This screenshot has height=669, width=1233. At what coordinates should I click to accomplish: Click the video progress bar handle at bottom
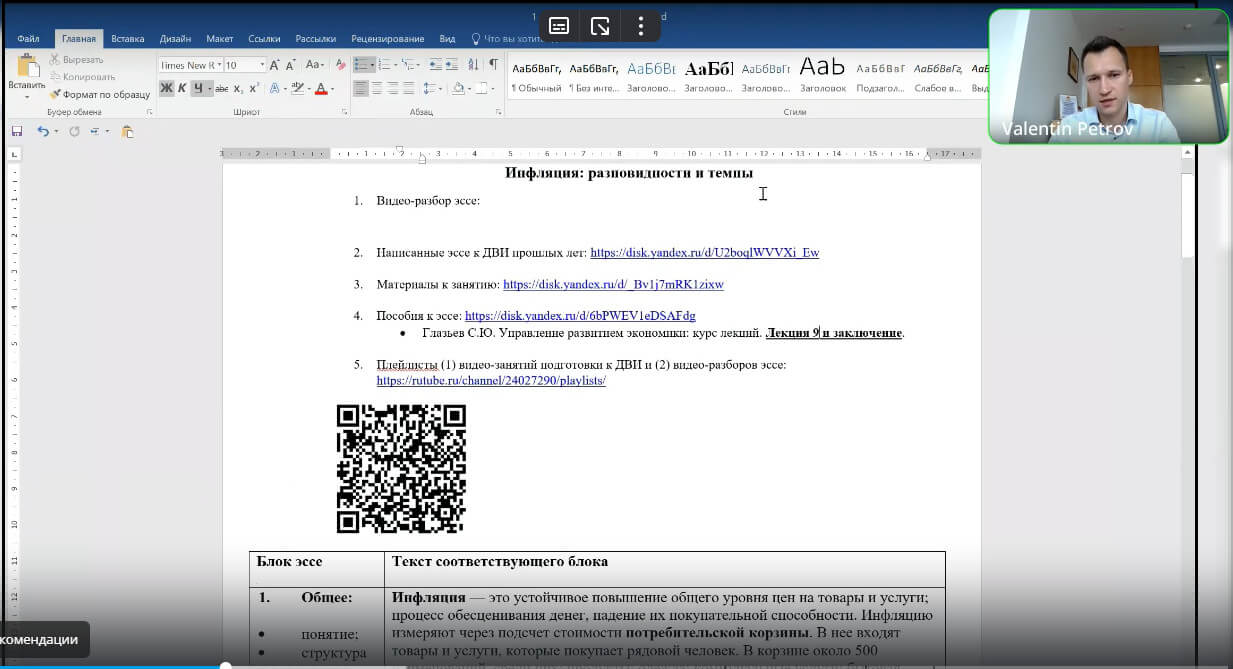(x=226, y=666)
